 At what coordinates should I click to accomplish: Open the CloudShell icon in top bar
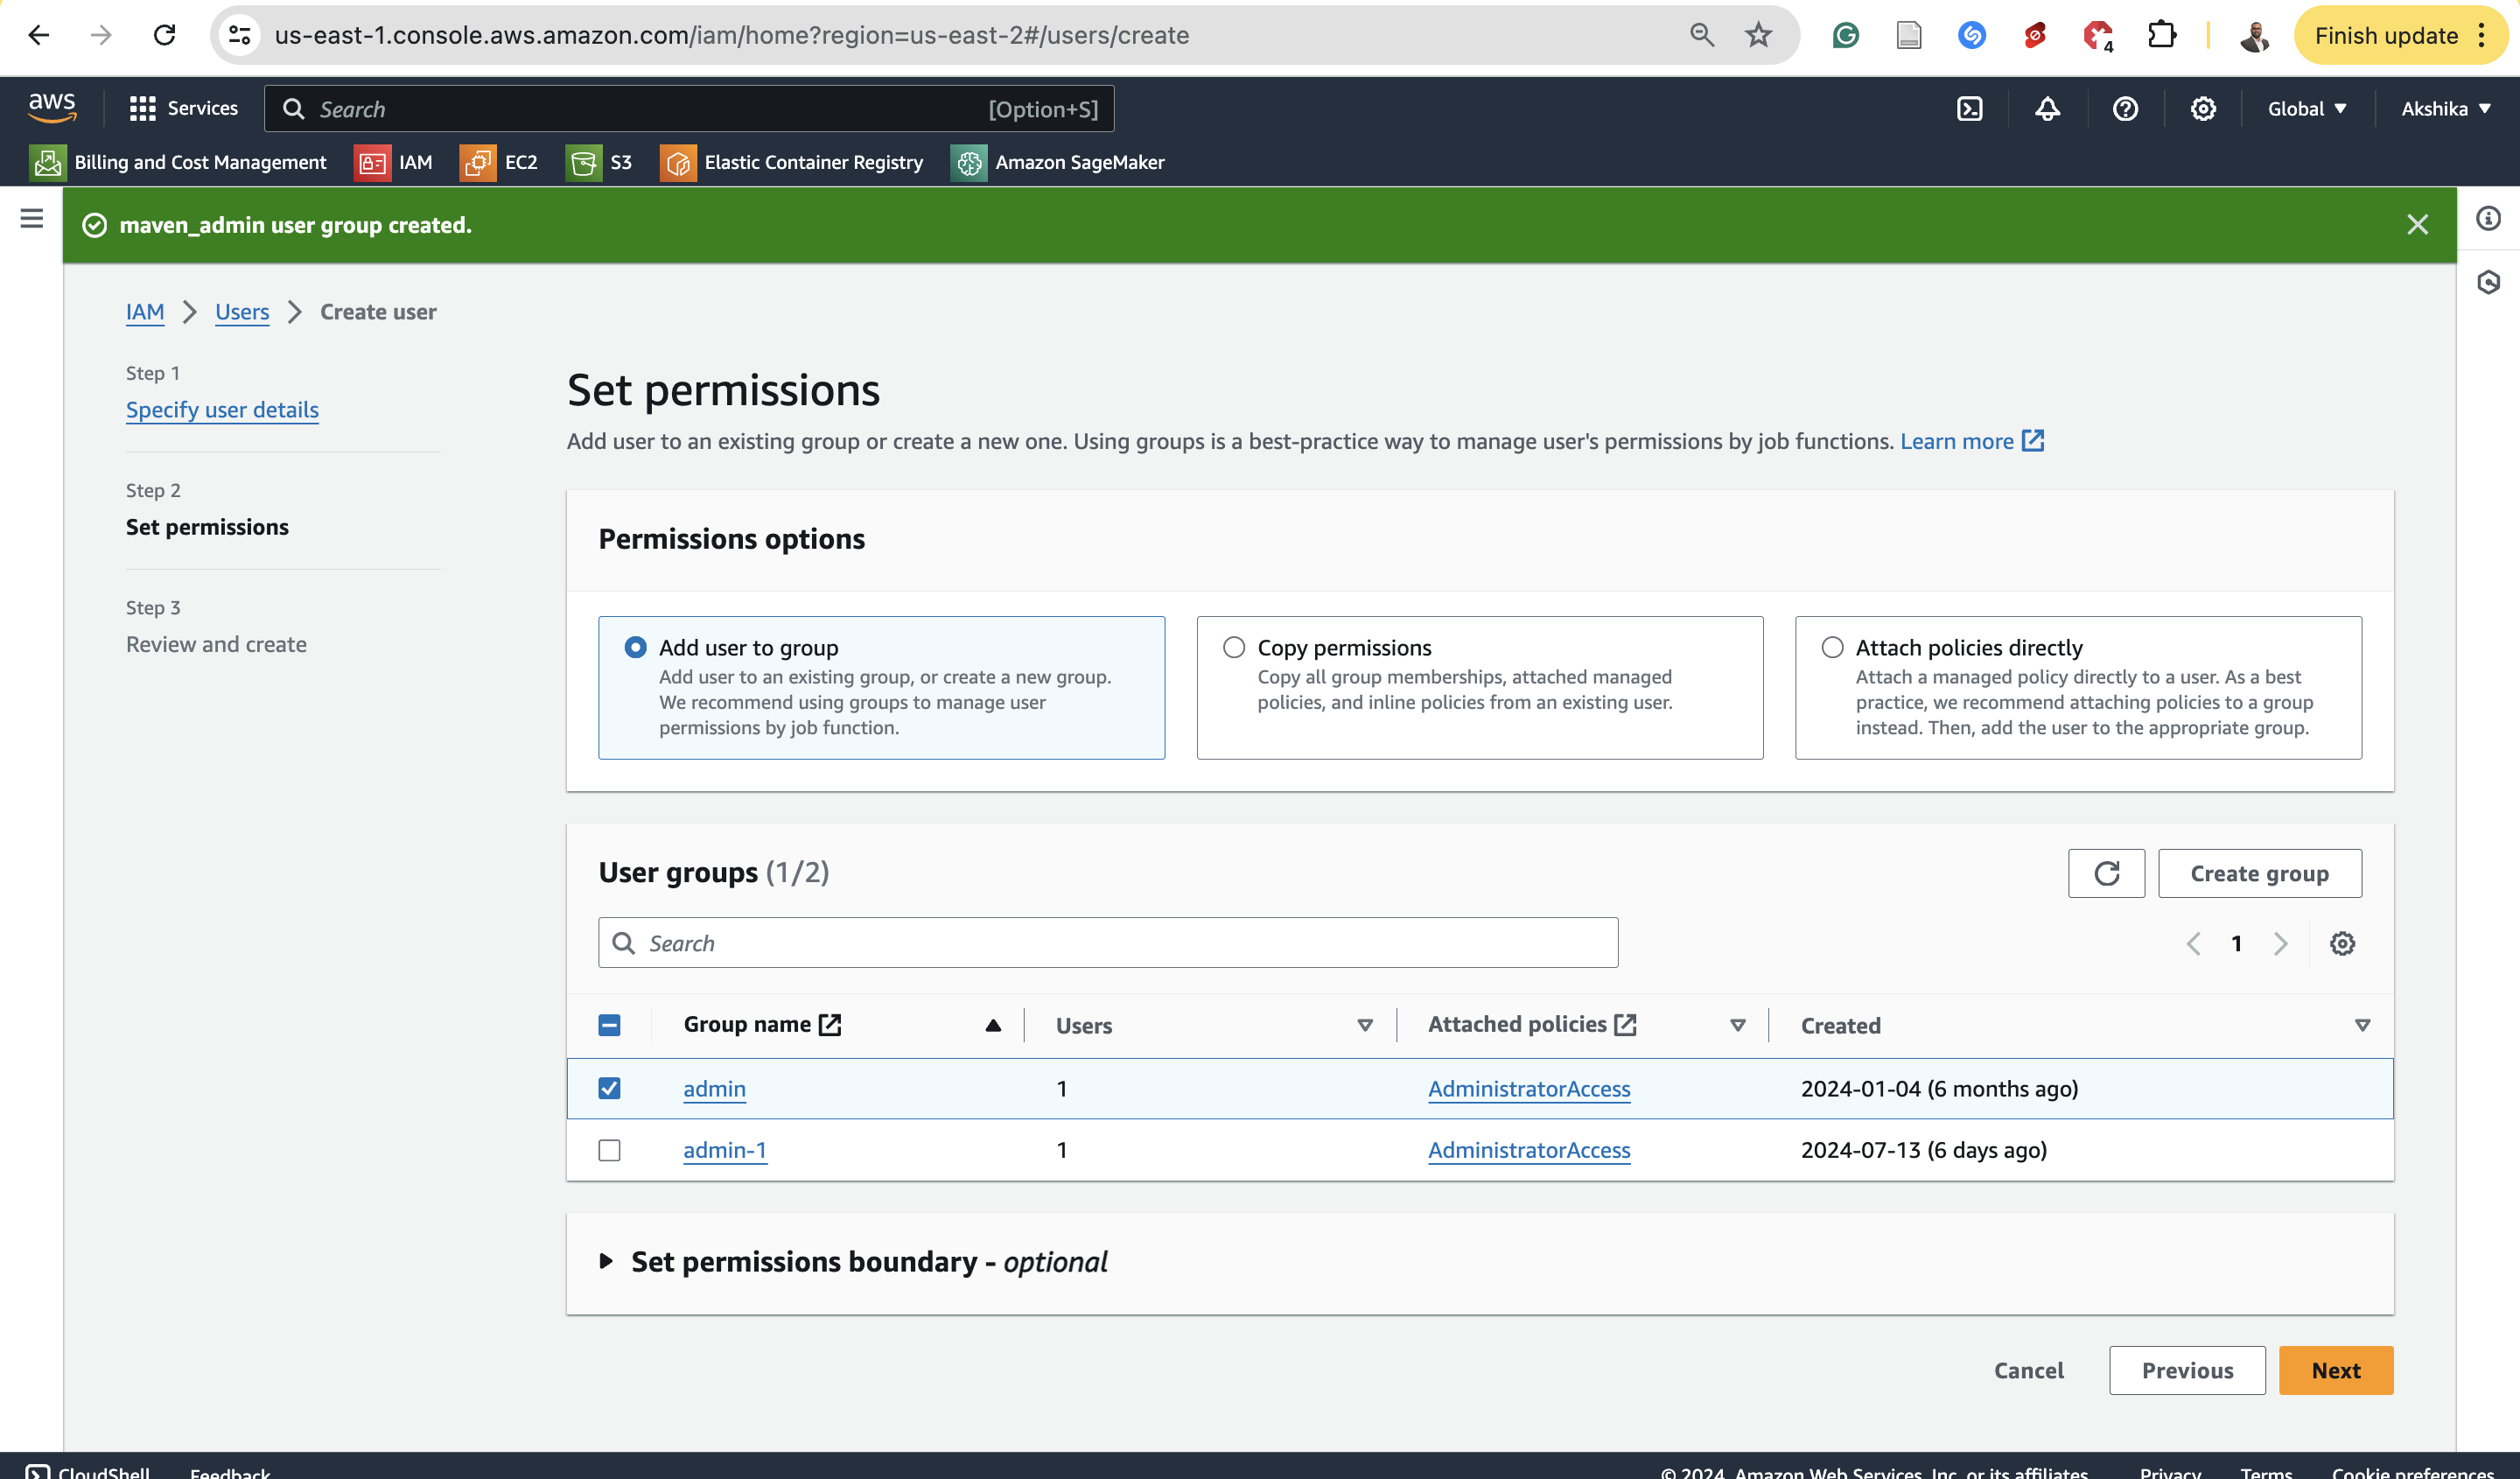tap(1969, 109)
